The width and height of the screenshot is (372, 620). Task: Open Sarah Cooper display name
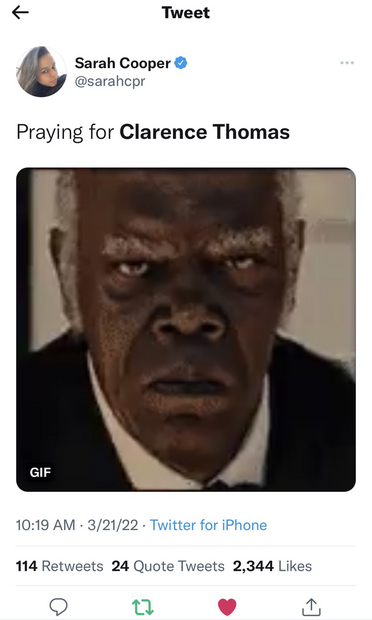point(123,63)
